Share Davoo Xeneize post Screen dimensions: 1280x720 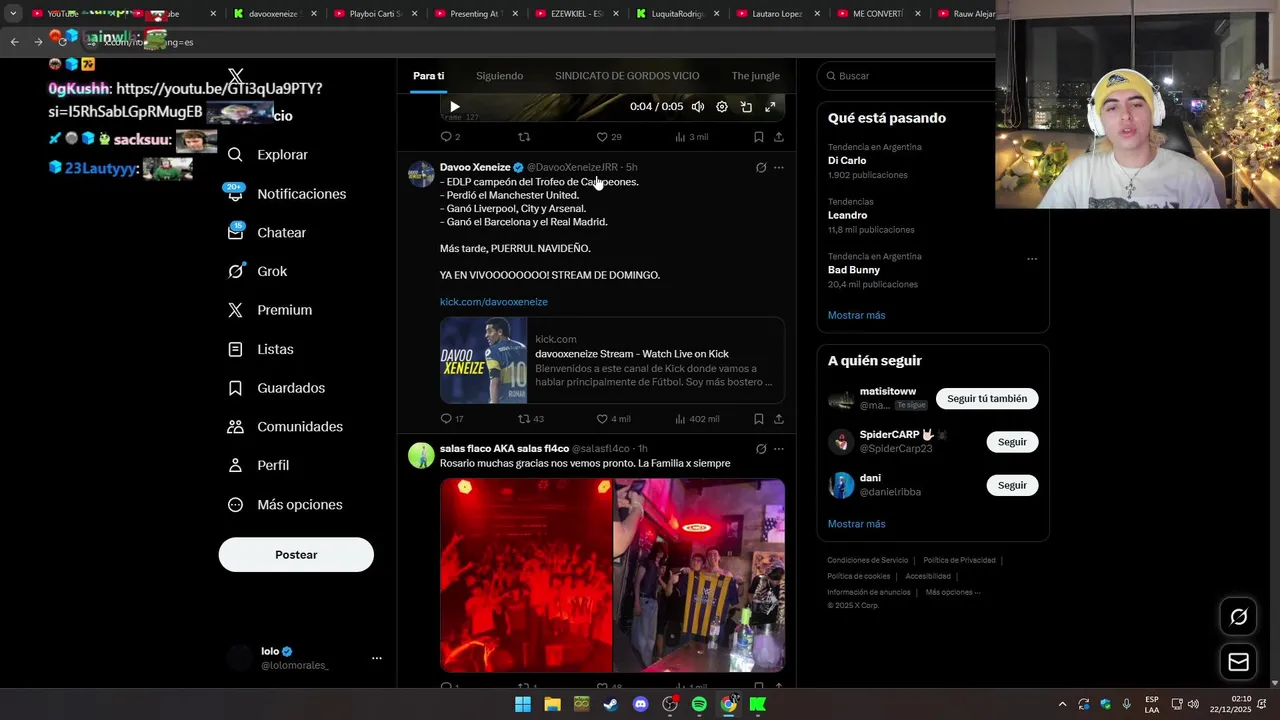click(x=779, y=419)
